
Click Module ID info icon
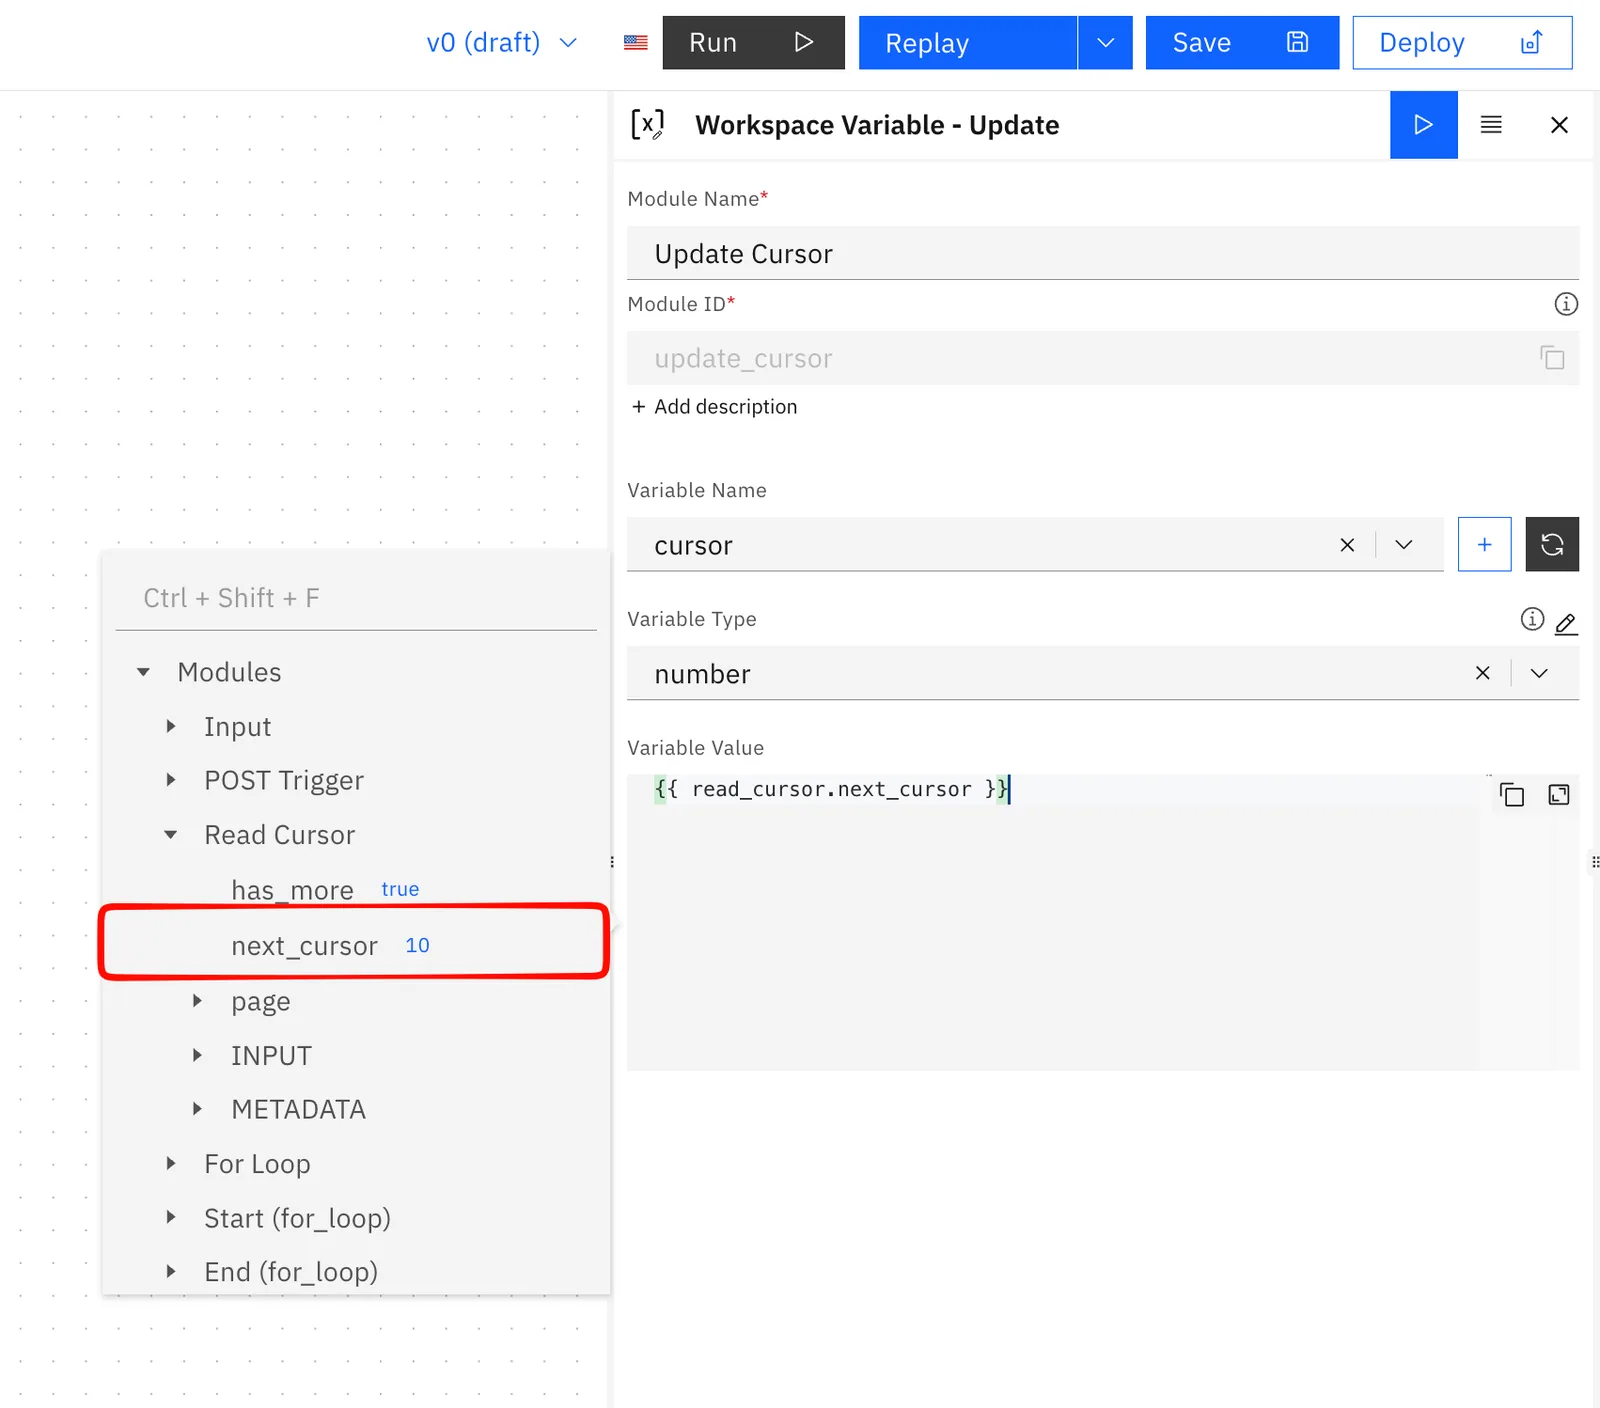(1566, 304)
